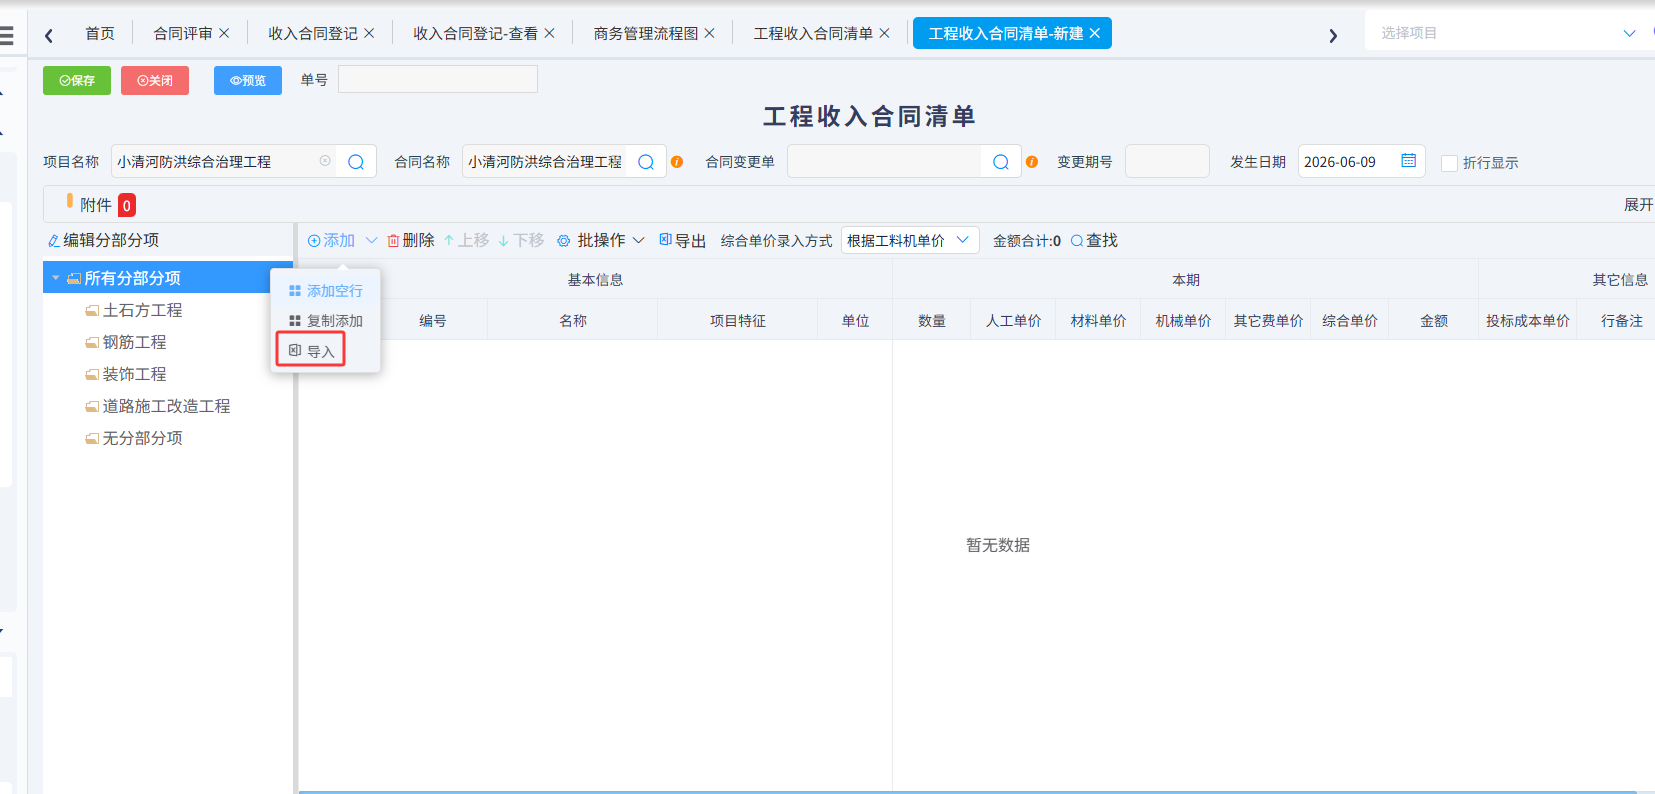
Task: Close the 收入合同登记 tab
Action: [x=369, y=33]
